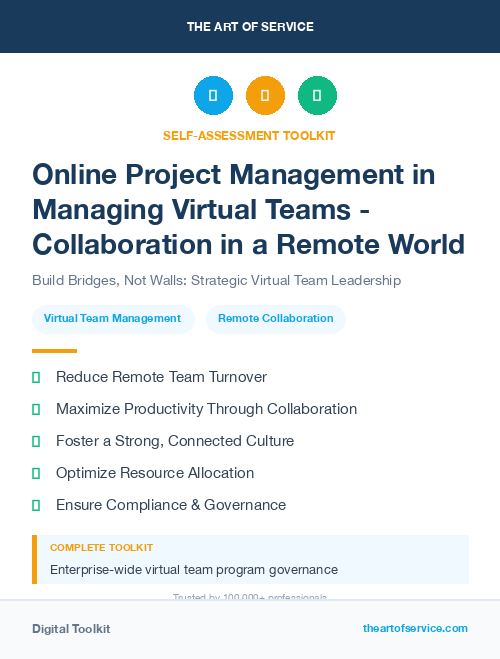Click the bullet icon beside Ensure Compliance & Governance

pos(36,505)
